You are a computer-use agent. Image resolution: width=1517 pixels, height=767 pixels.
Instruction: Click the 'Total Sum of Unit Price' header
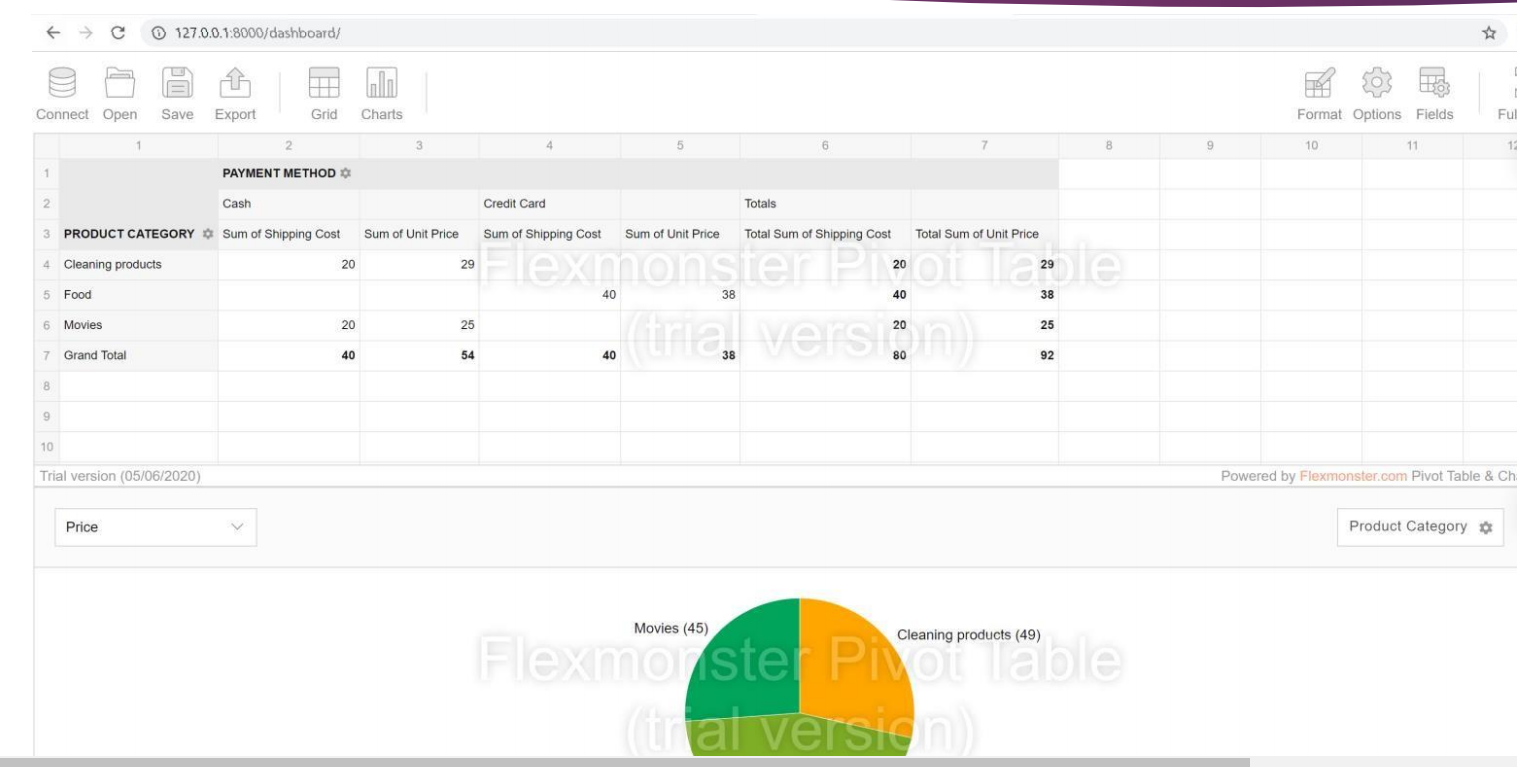985,234
